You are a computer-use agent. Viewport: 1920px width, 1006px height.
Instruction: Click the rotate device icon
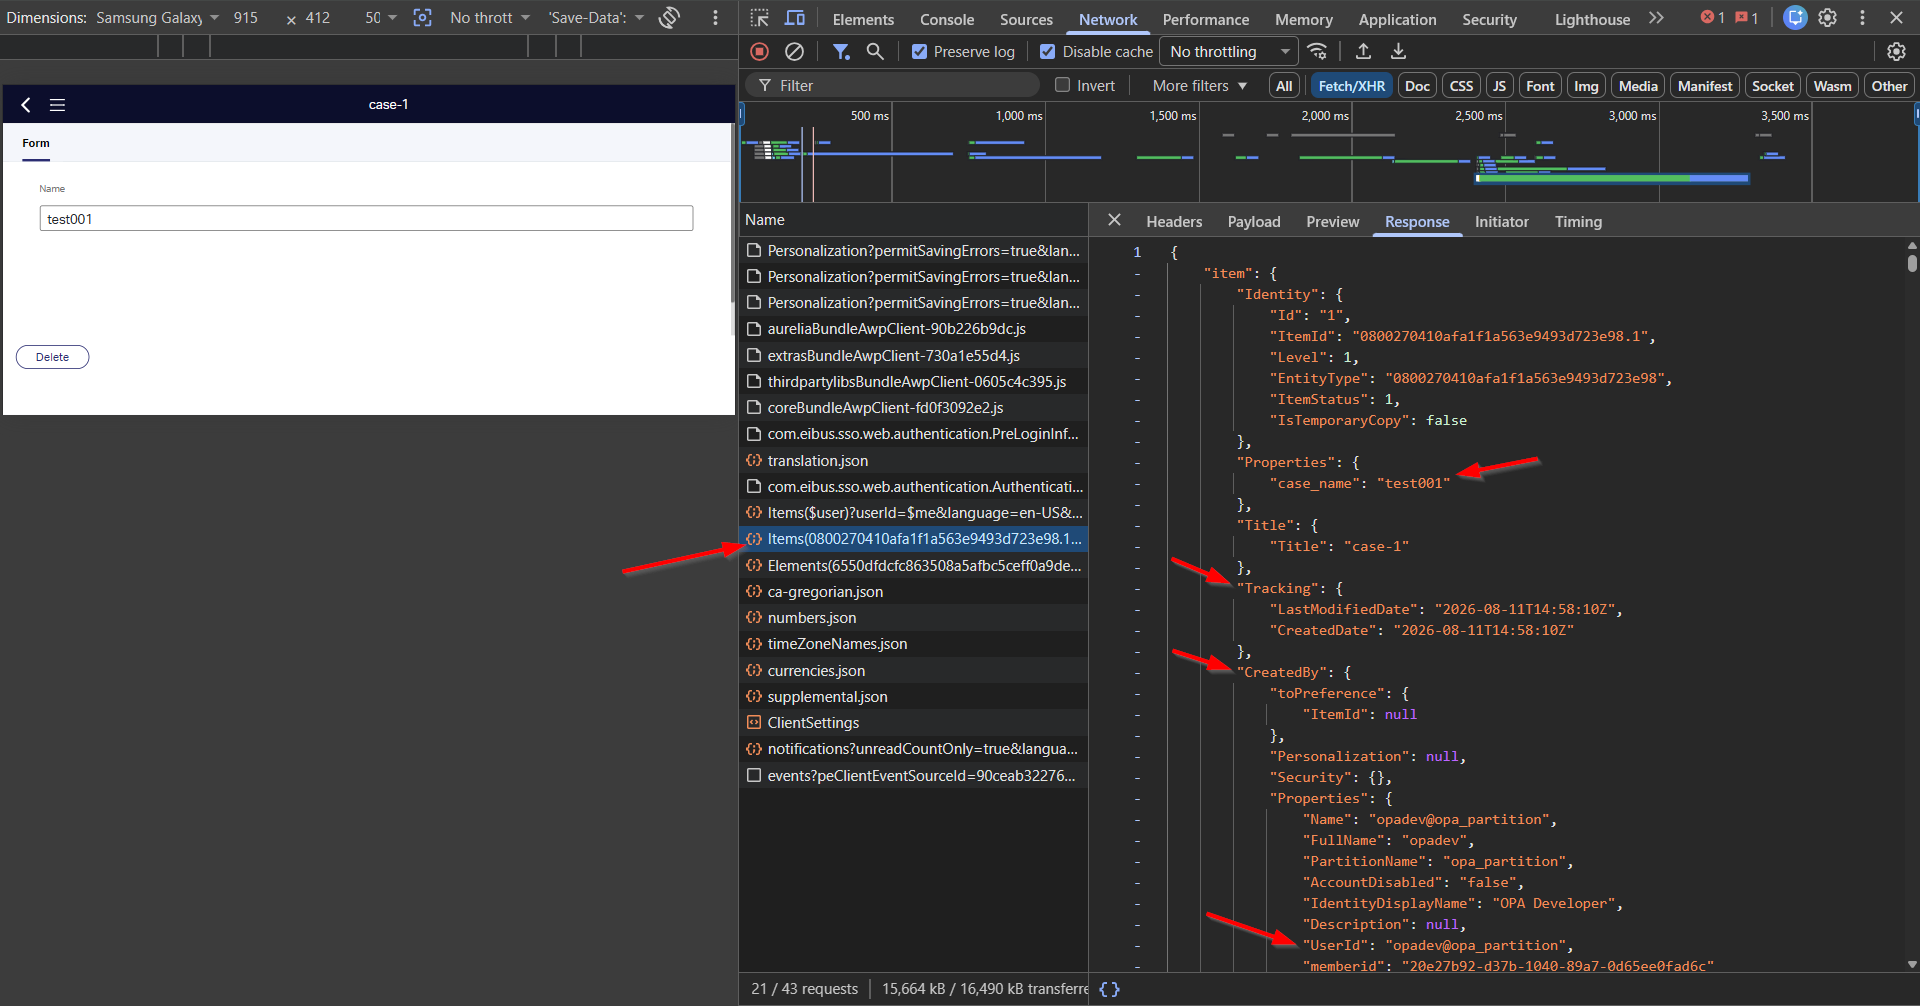tap(670, 17)
